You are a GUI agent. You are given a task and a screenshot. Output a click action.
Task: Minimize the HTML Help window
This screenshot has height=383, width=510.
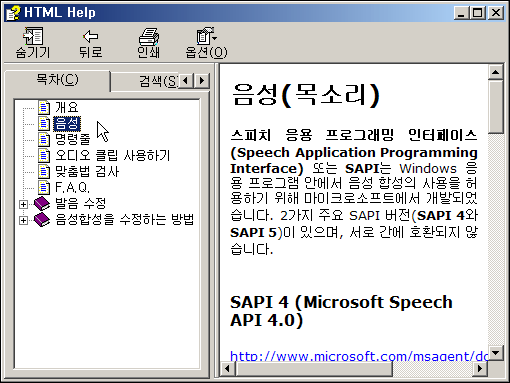click(x=461, y=13)
